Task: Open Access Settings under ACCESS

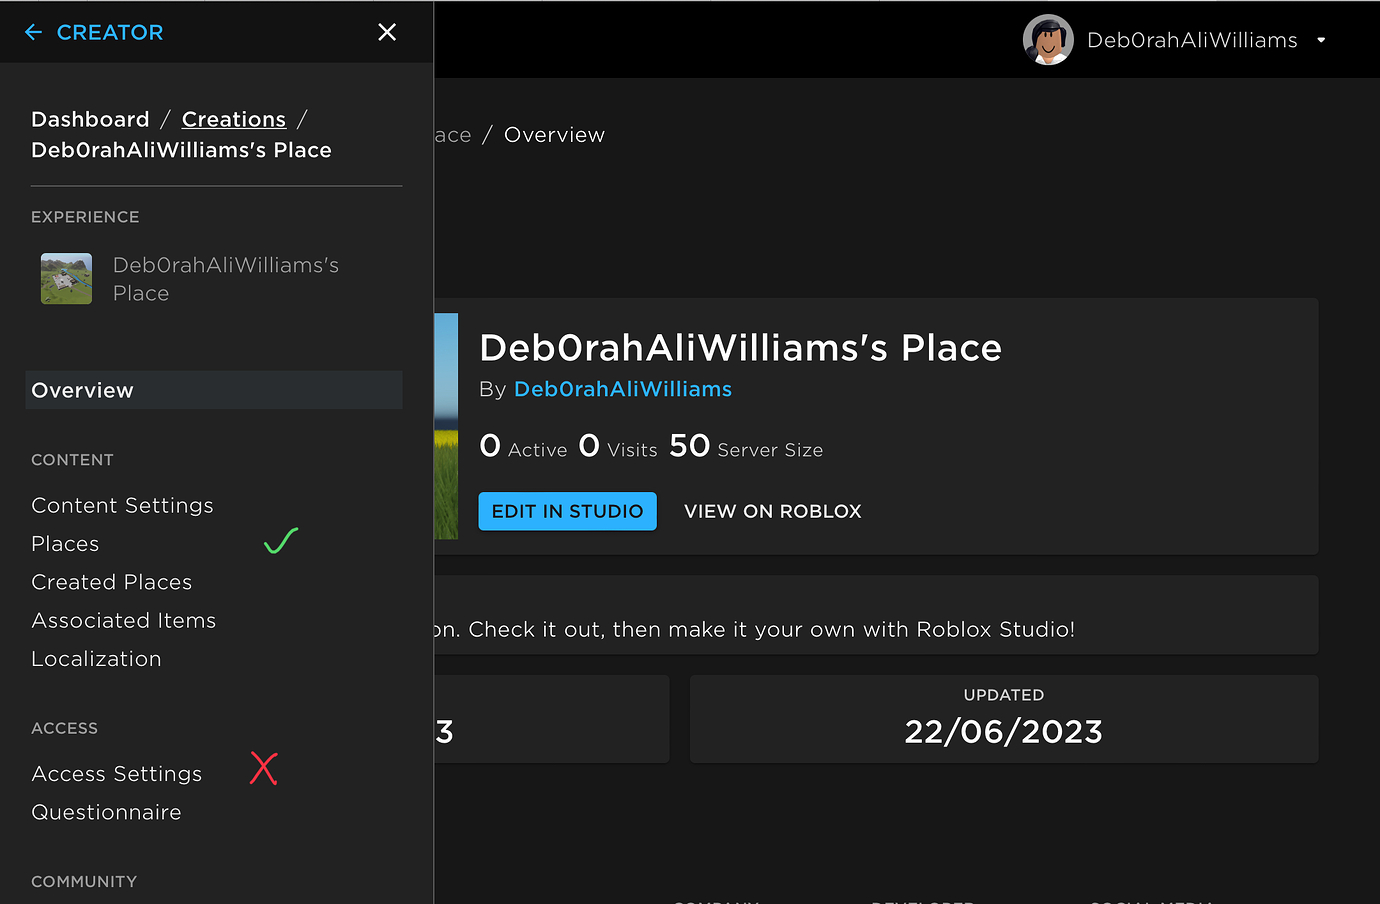Action: pos(117,773)
